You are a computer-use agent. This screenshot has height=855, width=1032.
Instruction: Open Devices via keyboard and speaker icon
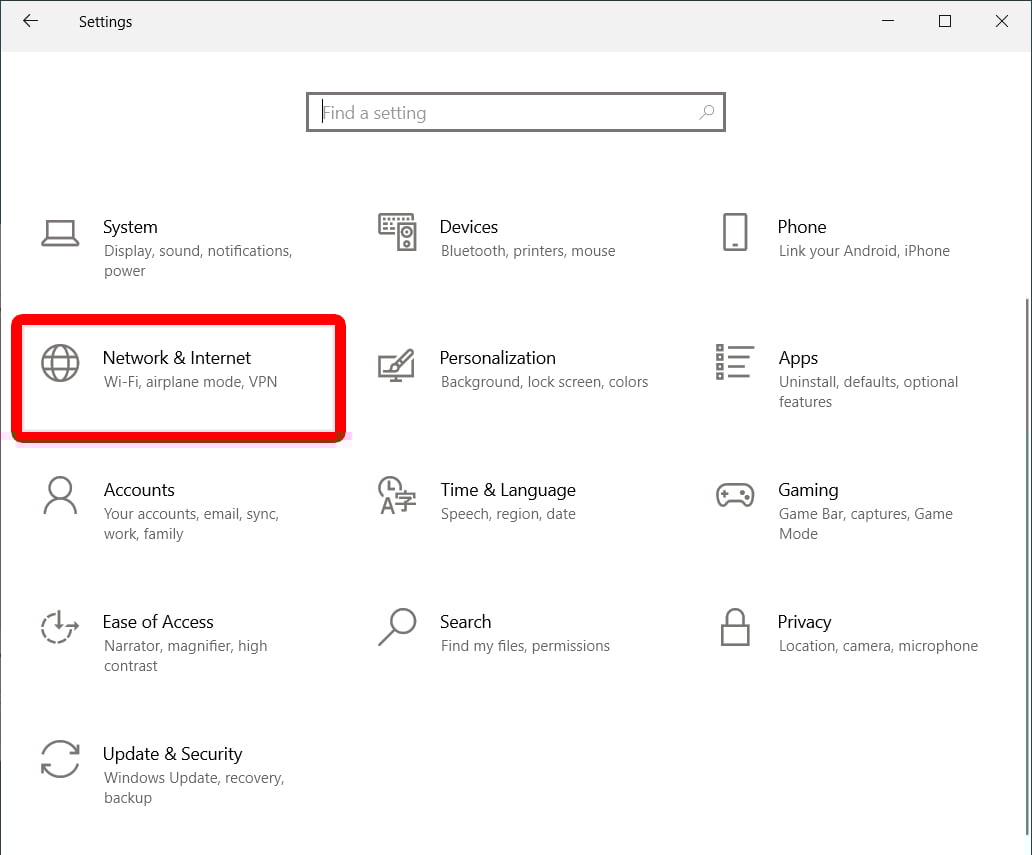[x=397, y=232]
